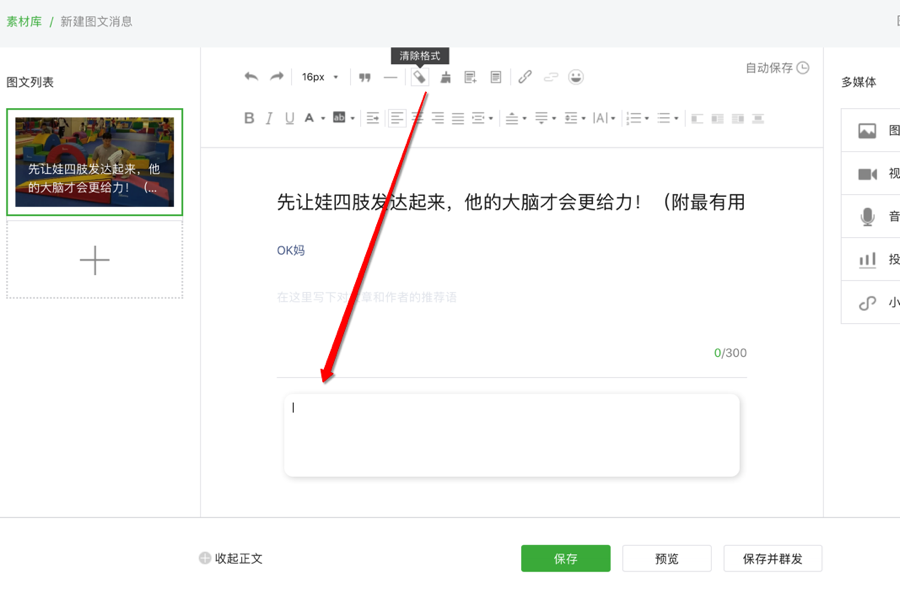Click the 预览 preview button
The image size is (900, 600).
pos(666,558)
